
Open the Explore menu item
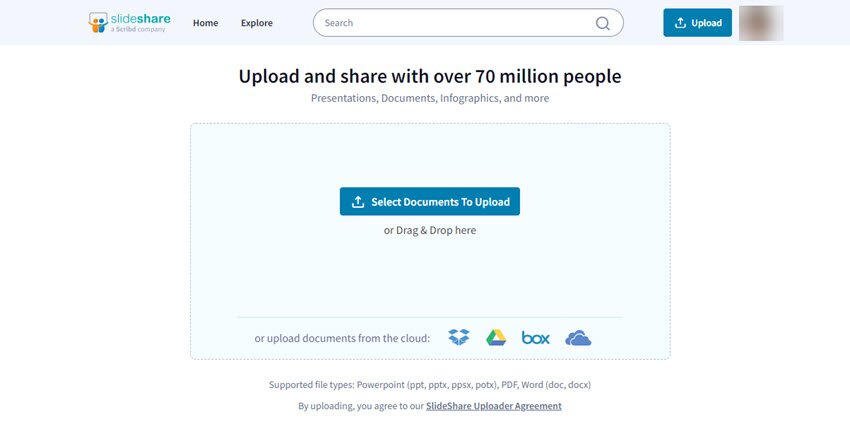click(256, 23)
